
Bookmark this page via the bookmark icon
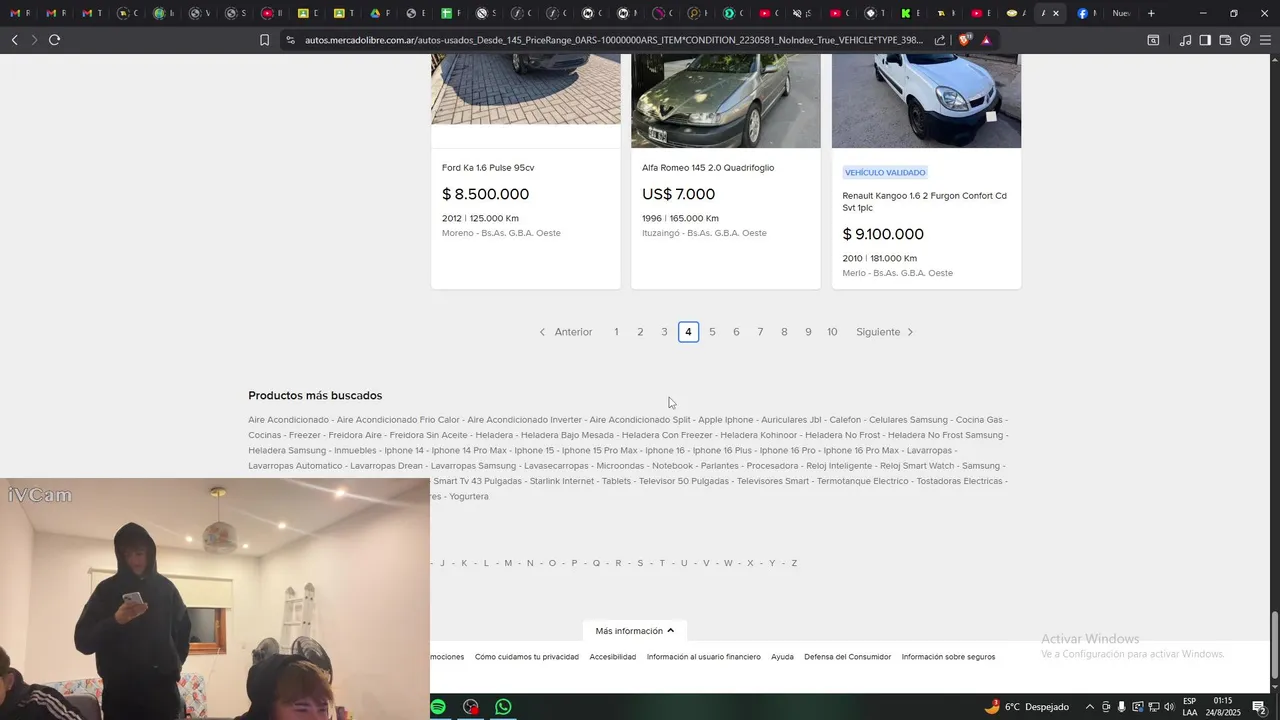(x=264, y=40)
